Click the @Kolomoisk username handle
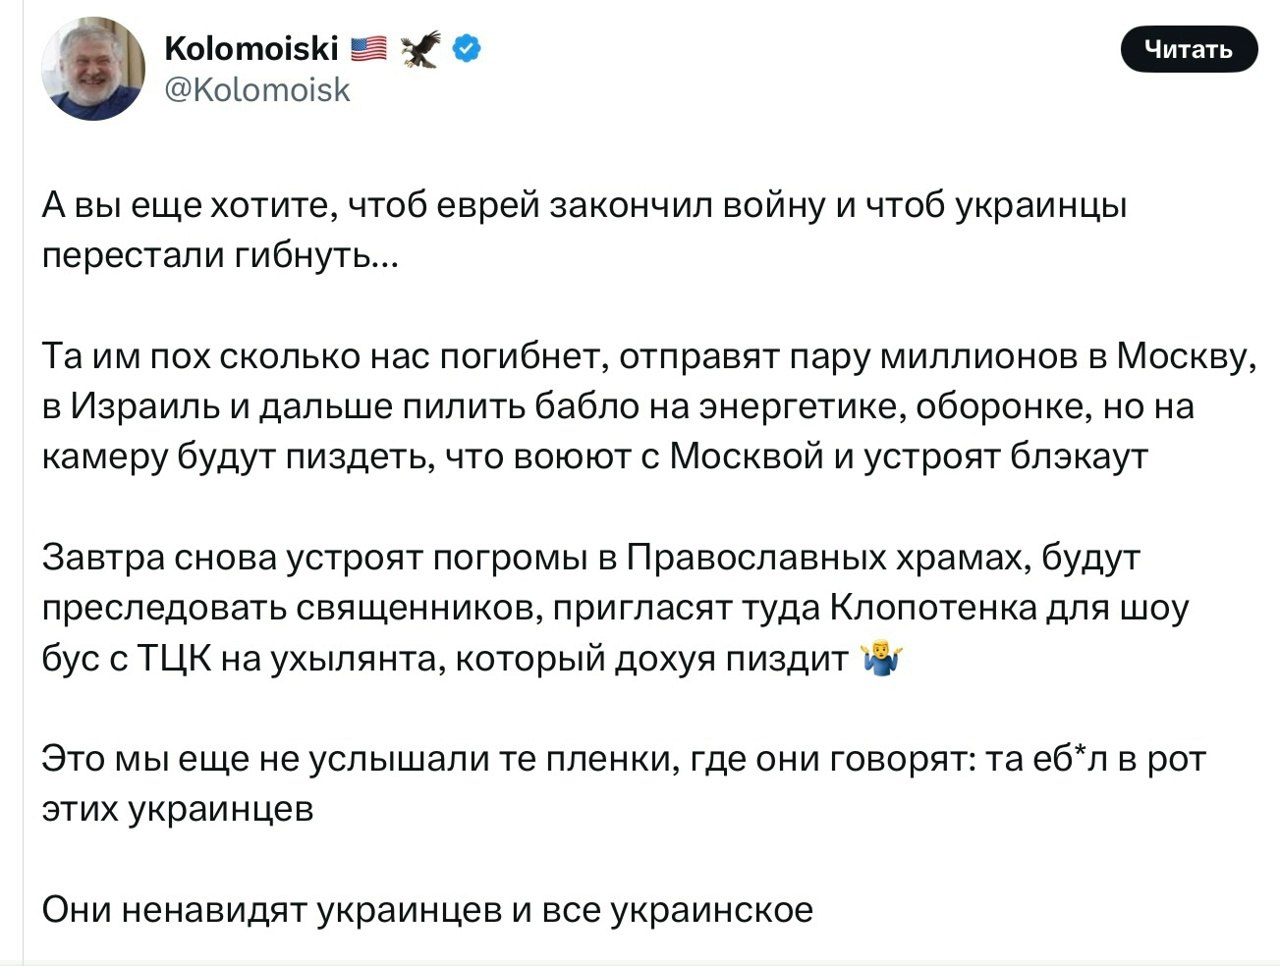 click(257, 90)
